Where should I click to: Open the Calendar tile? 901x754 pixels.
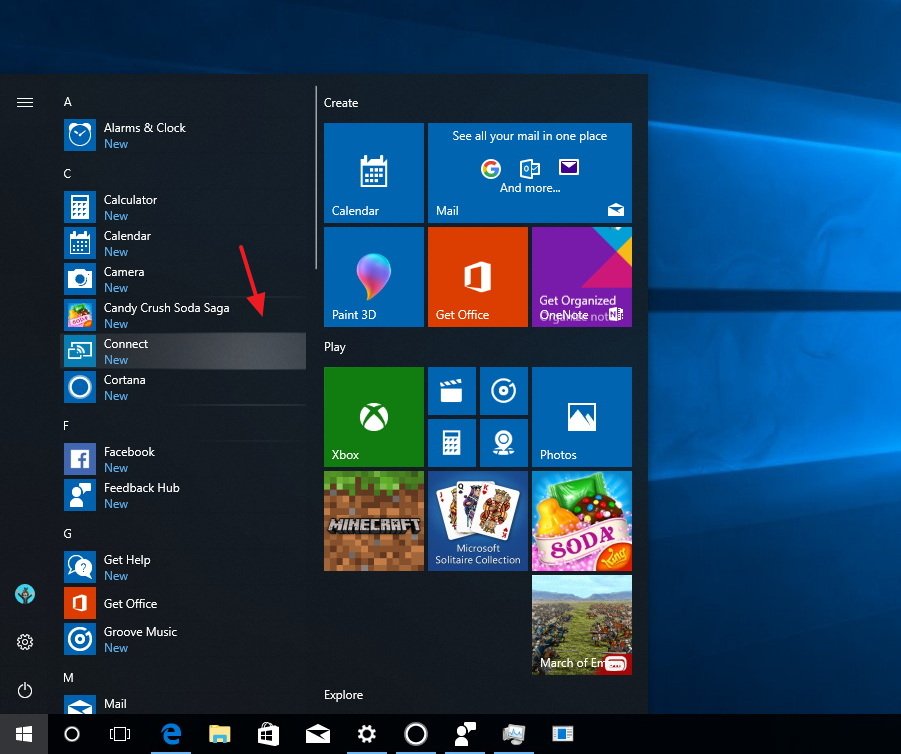(373, 172)
